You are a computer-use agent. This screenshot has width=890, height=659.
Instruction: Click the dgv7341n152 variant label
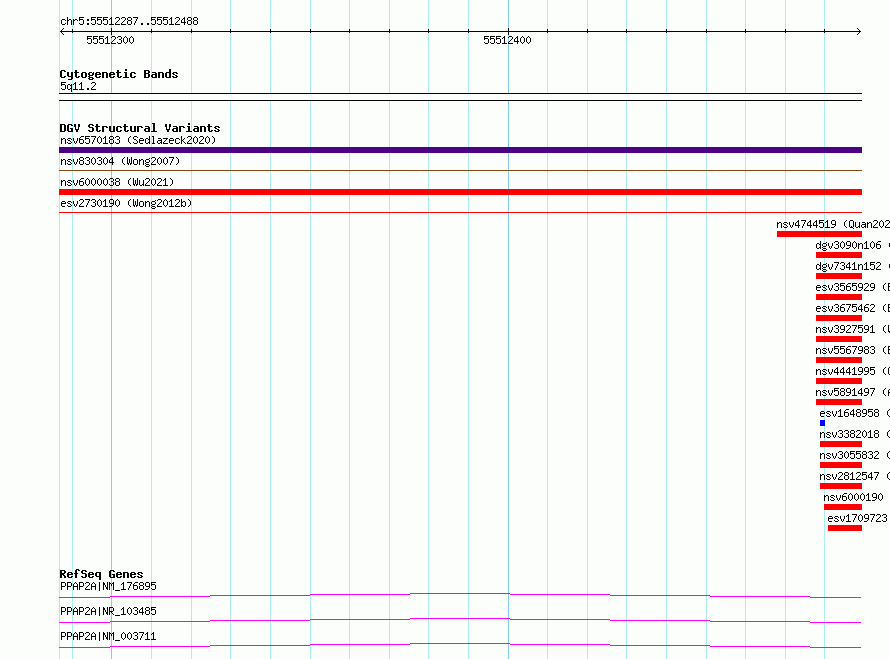[849, 266]
